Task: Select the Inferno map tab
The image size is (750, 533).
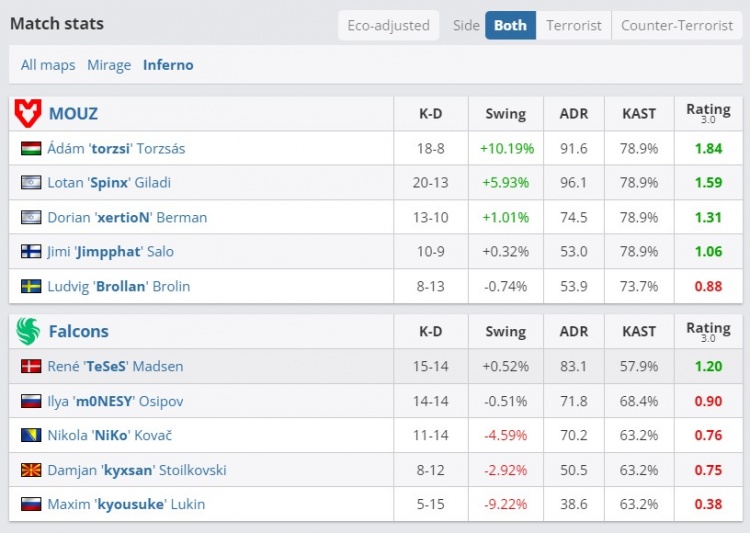Action: pos(168,65)
